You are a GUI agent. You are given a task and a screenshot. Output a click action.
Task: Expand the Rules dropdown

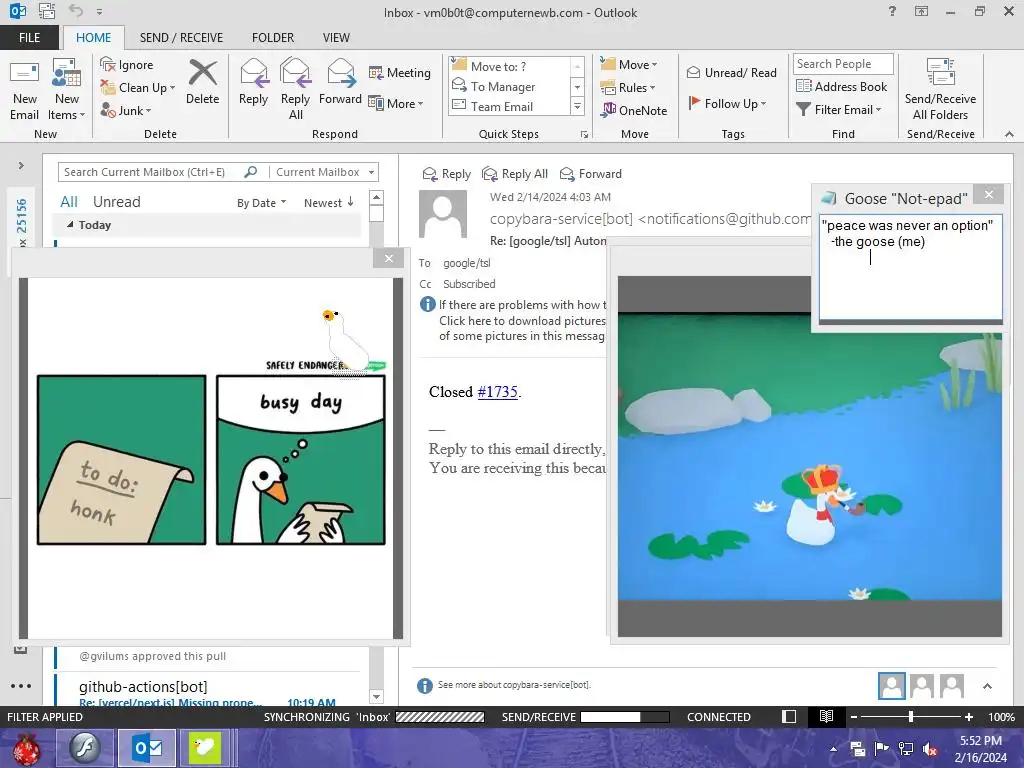[627, 88]
